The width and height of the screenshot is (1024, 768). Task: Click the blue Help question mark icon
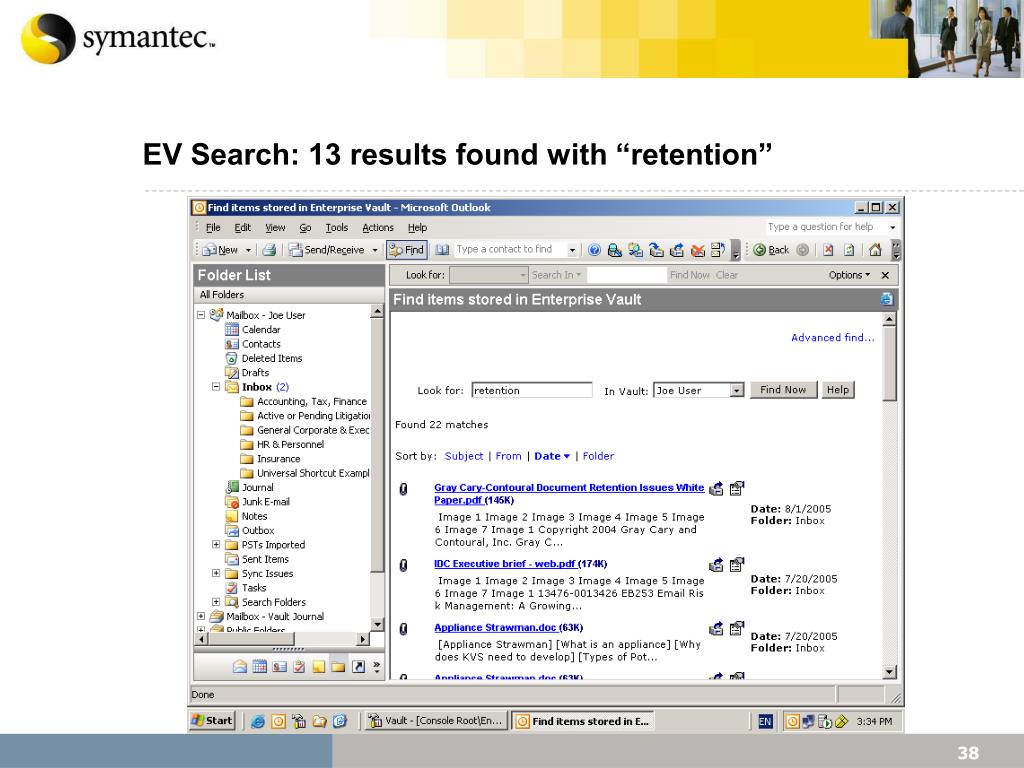pyautogui.click(x=594, y=250)
